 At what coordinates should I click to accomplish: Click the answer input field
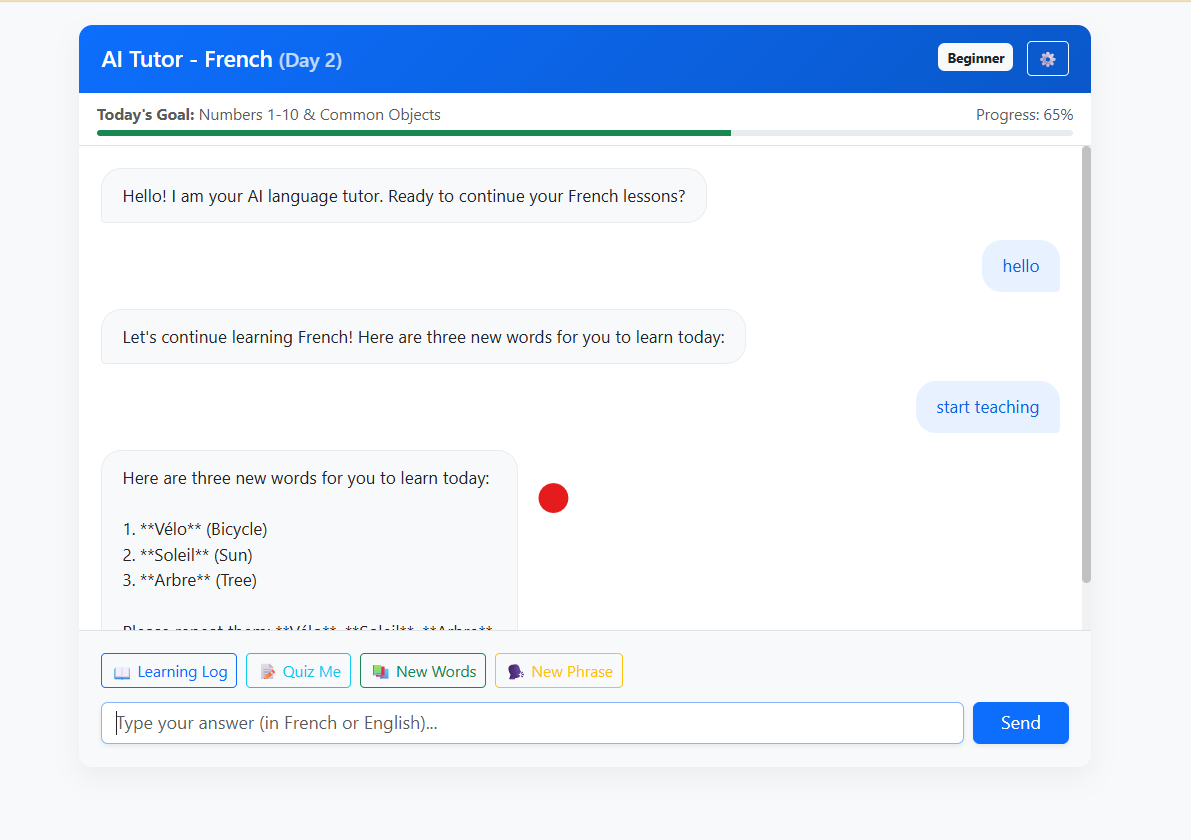point(532,722)
